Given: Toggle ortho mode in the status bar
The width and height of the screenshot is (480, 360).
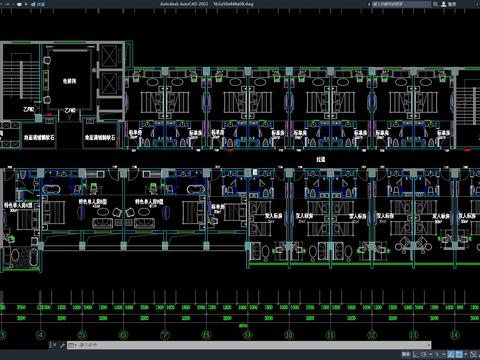Looking at the screenshot, I should click(x=416, y=354).
